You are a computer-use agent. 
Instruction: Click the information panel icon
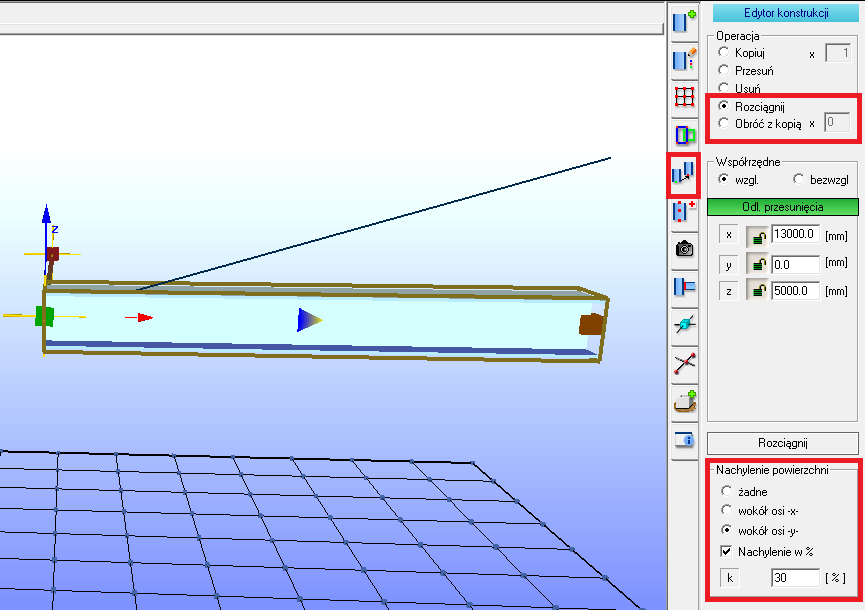tap(684, 439)
